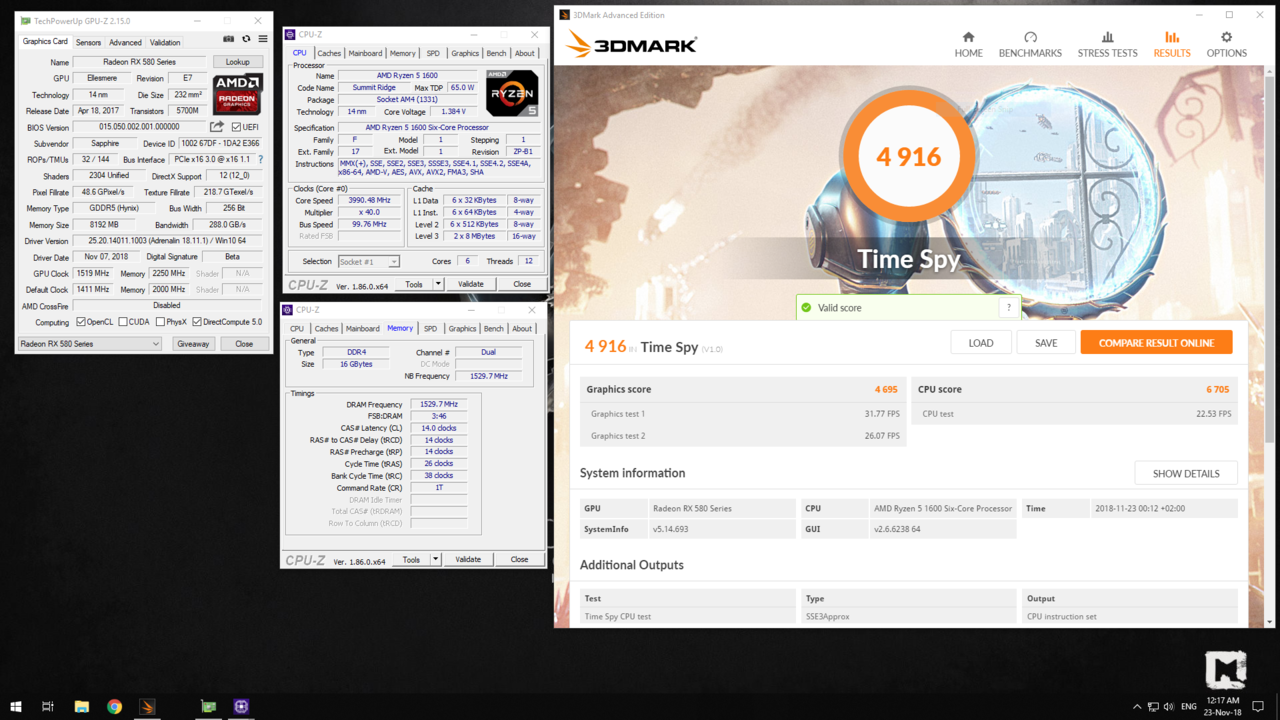Open Tools dropdown arrow in upper CPU-Z

[x=438, y=284]
